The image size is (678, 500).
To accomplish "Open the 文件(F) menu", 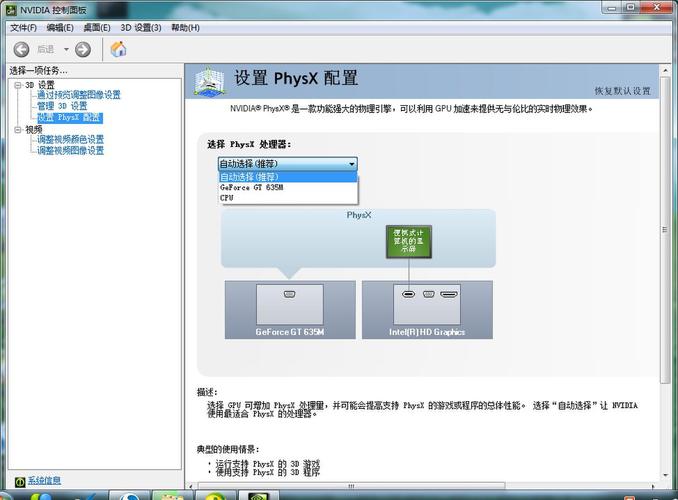I will coord(24,28).
